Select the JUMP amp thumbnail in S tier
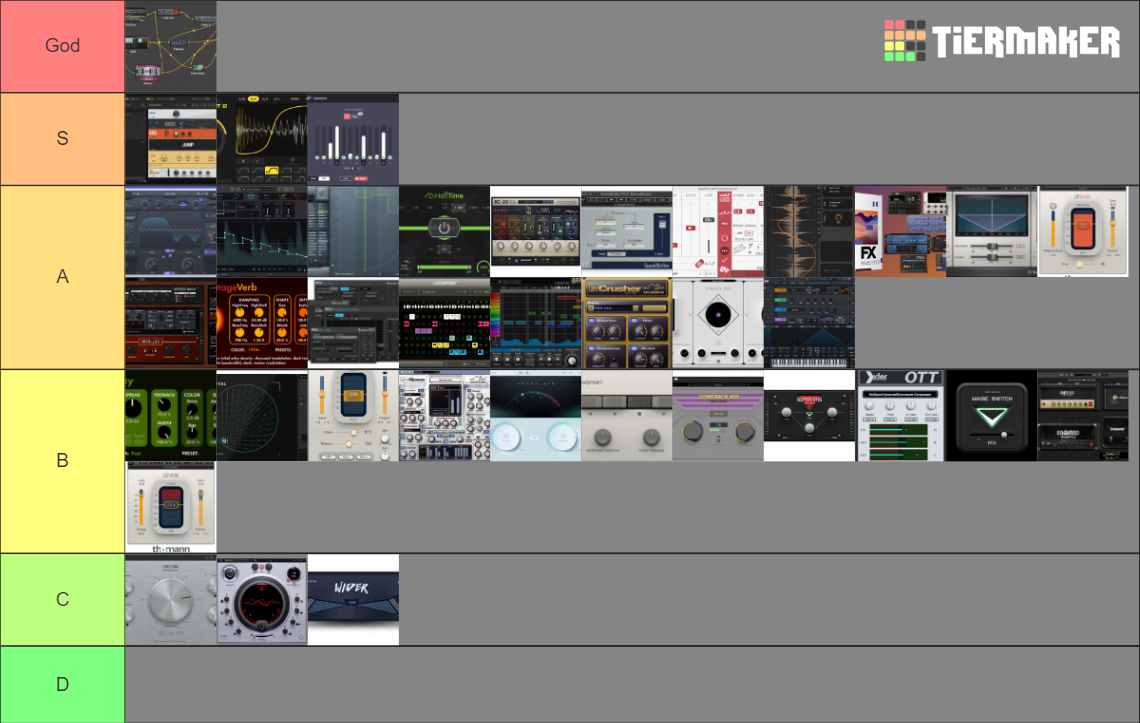Screen dimensions: 1140x723 tap(171, 139)
